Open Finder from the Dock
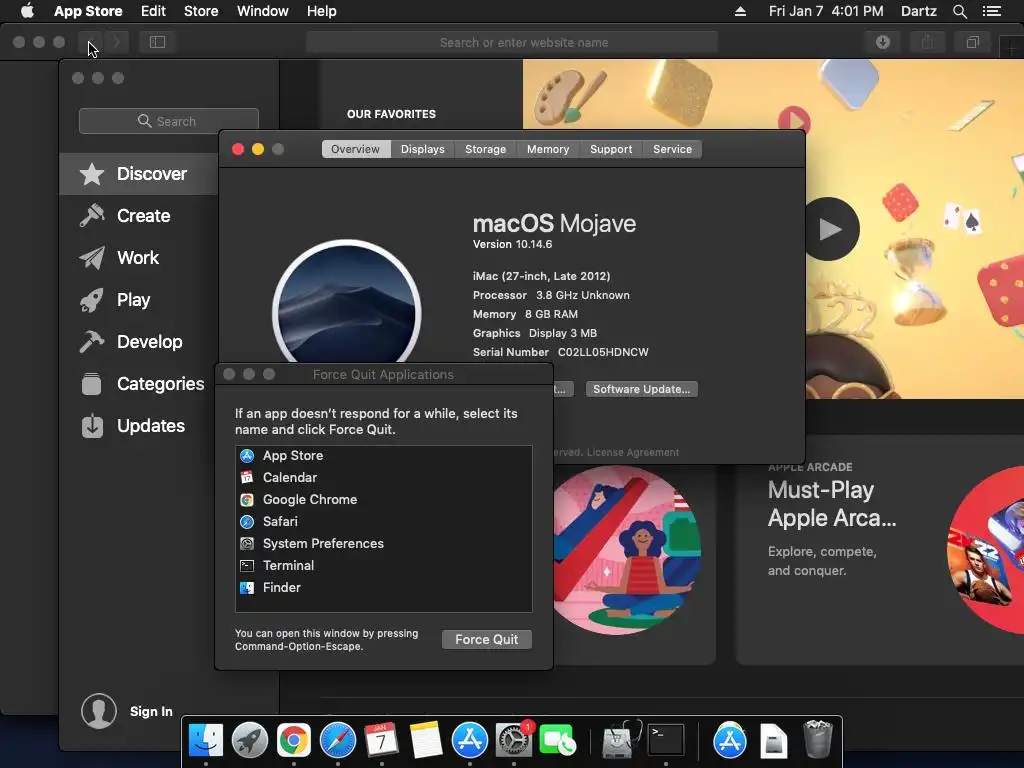This screenshot has width=1024, height=768. tap(206, 741)
